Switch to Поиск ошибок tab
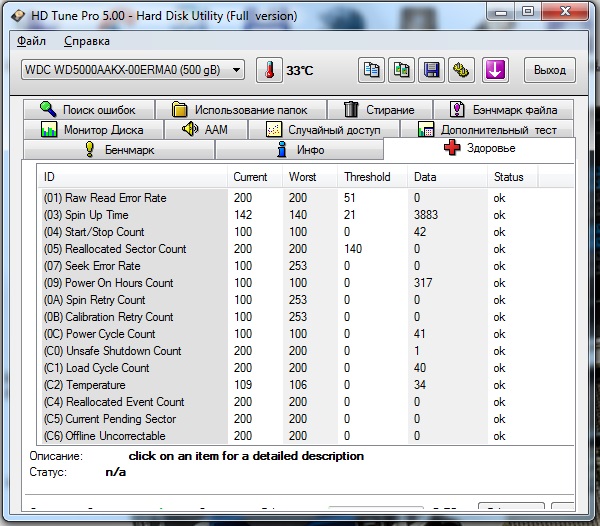The image size is (600, 526). click(89, 110)
